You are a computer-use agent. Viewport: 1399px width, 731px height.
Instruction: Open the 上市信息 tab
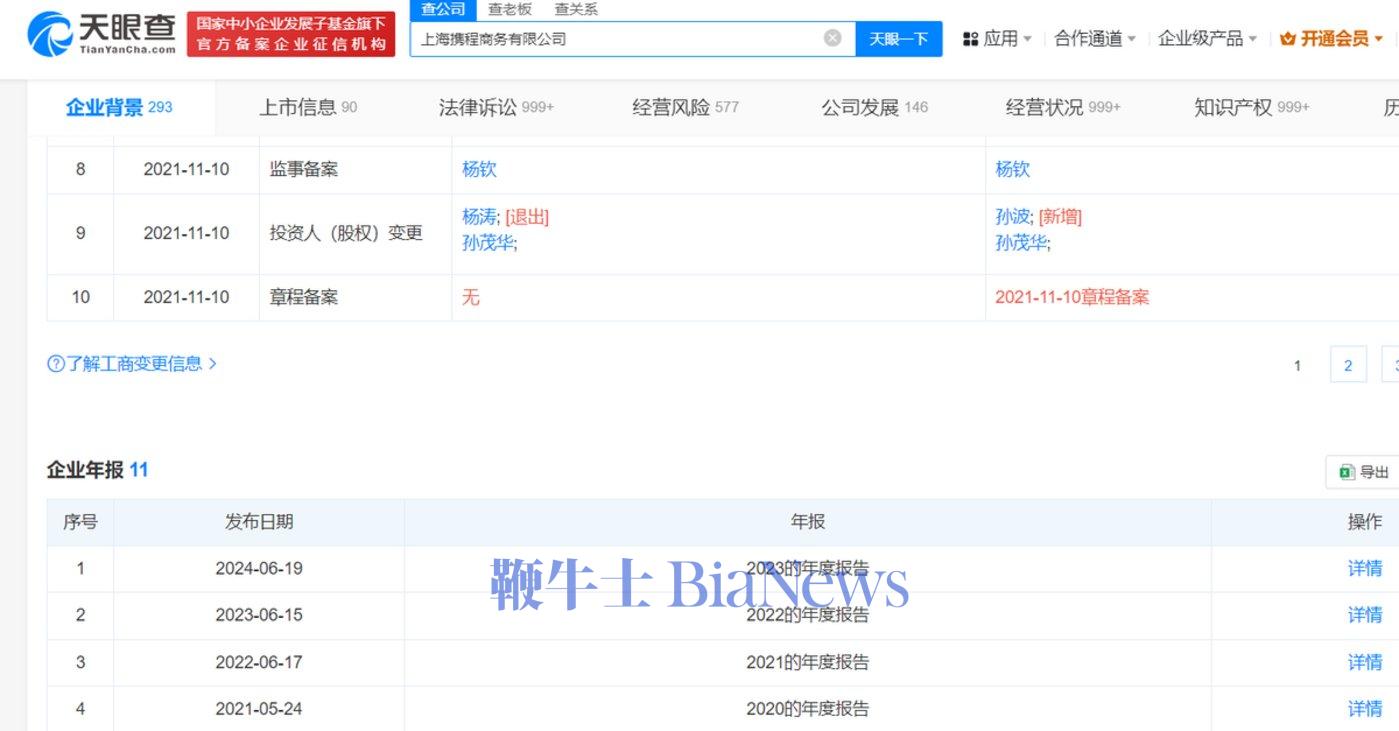308,107
